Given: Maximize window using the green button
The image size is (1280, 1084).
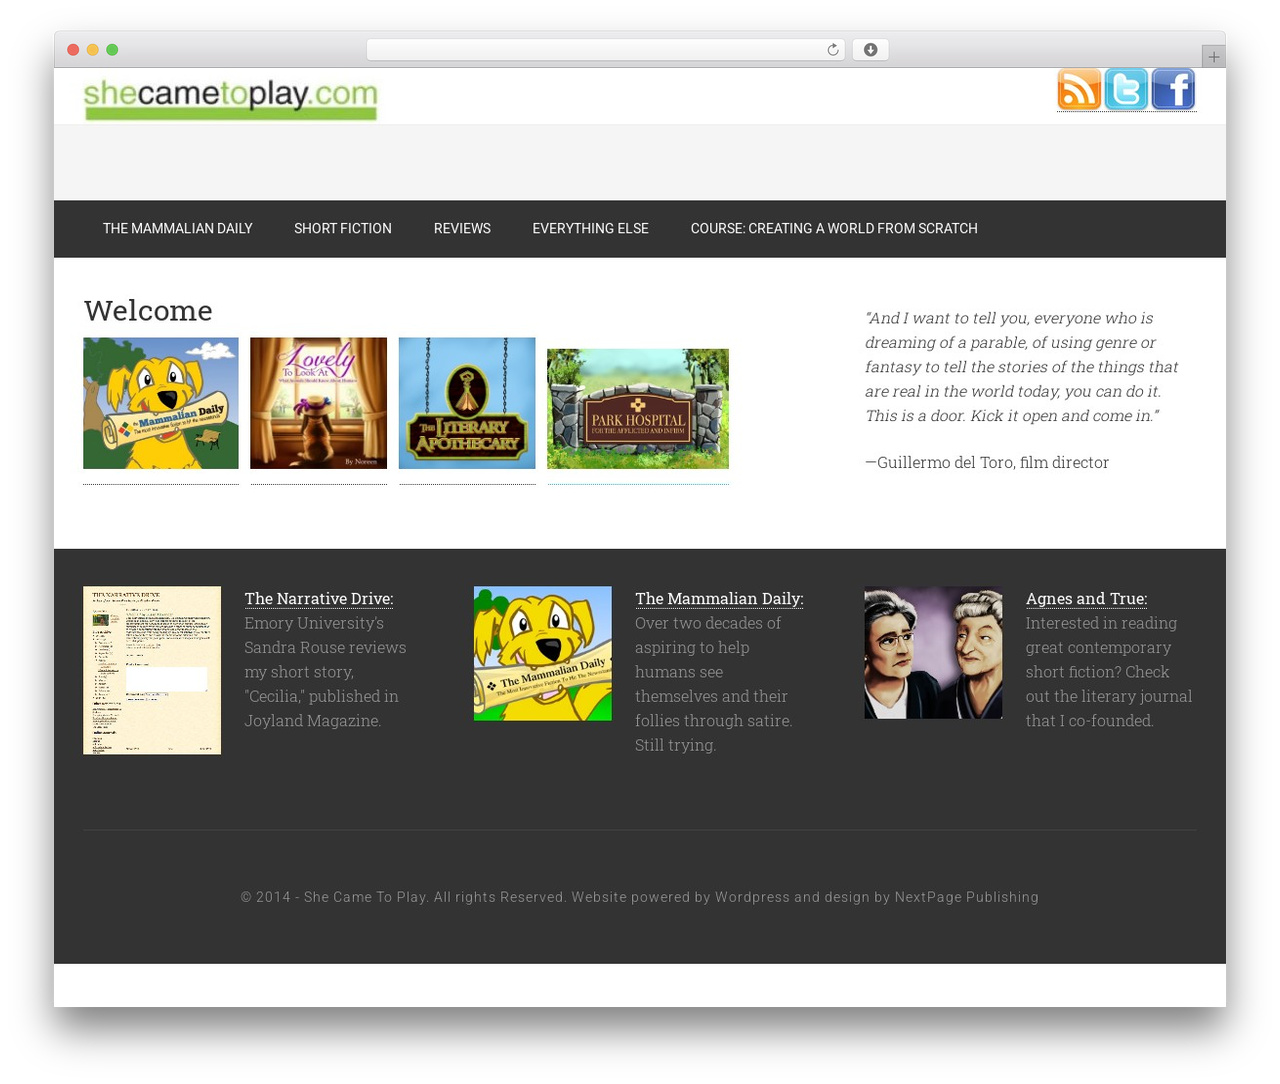Looking at the screenshot, I should (x=112, y=50).
